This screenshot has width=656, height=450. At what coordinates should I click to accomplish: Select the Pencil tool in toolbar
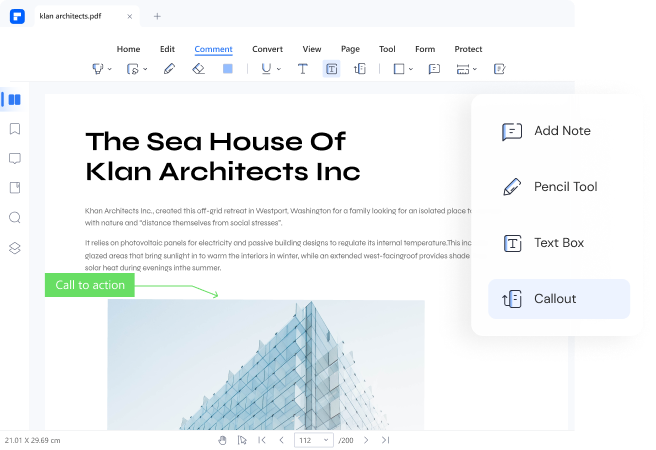tap(169, 69)
